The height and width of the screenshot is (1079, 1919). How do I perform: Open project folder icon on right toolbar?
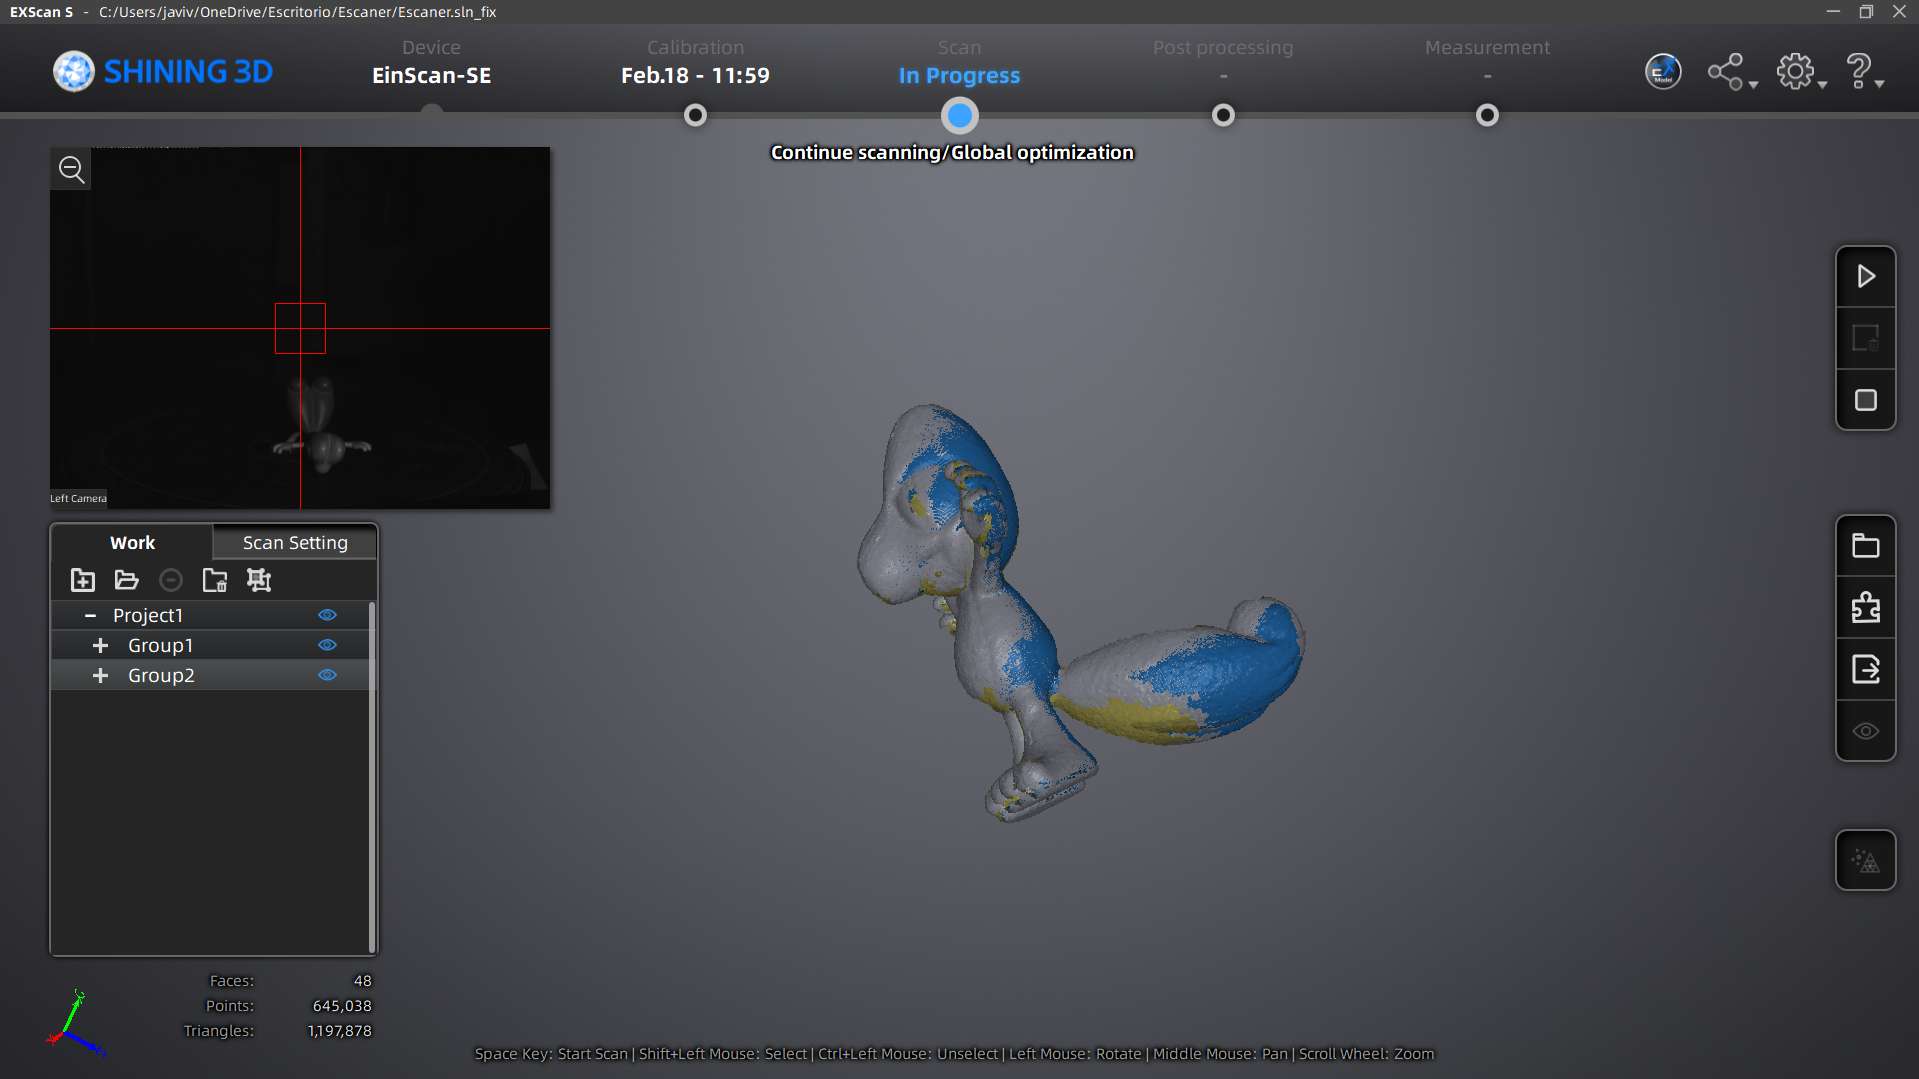click(x=1866, y=546)
